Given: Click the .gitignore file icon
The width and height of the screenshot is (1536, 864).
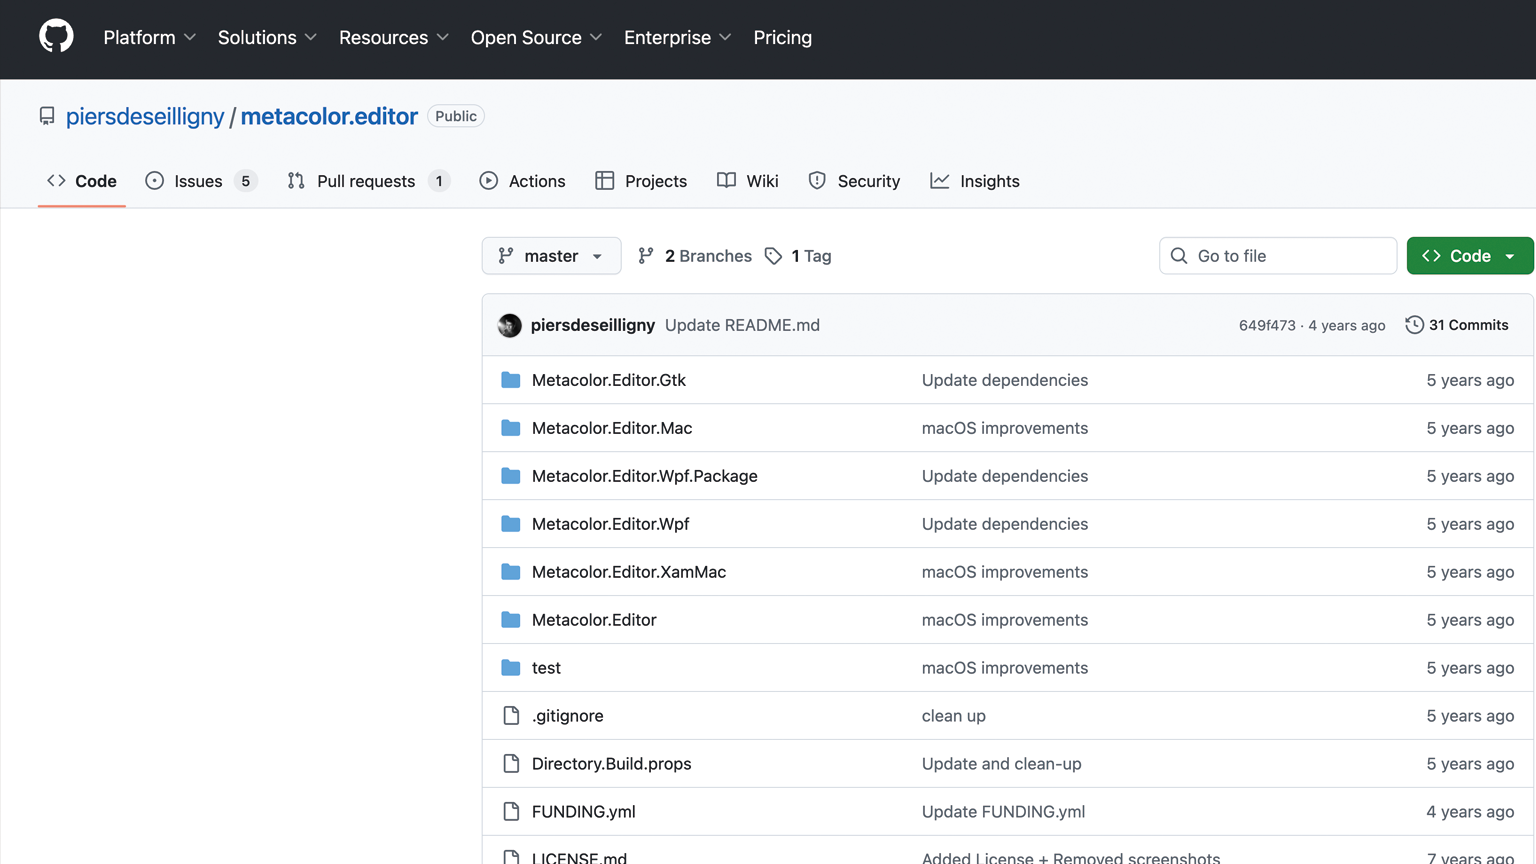Looking at the screenshot, I should point(511,716).
